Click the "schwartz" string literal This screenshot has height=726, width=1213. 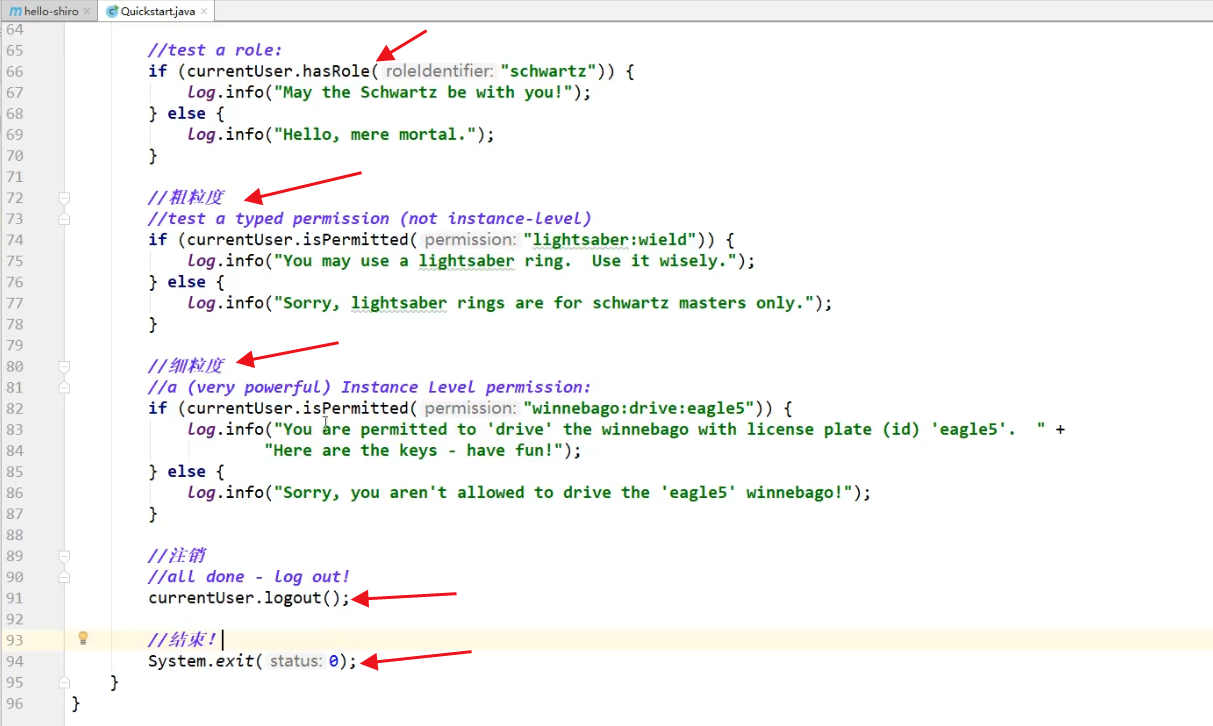click(x=550, y=72)
